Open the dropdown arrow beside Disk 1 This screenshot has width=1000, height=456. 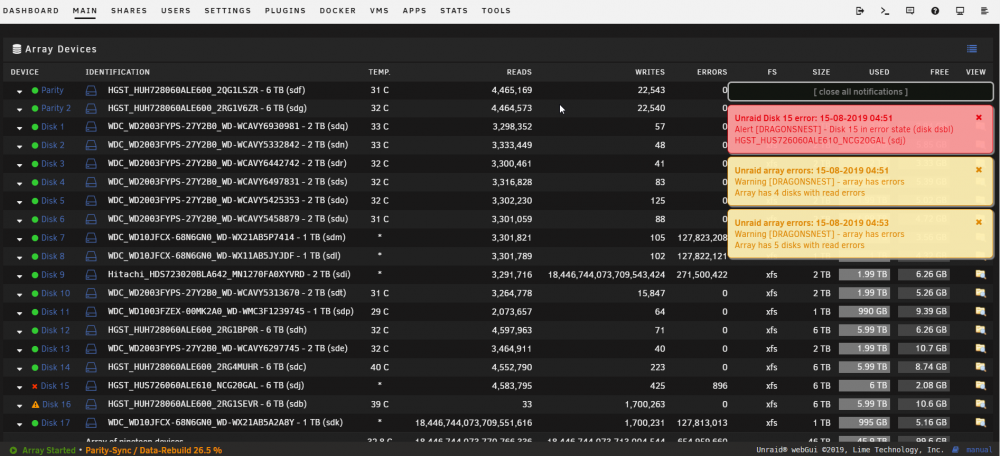19,128
